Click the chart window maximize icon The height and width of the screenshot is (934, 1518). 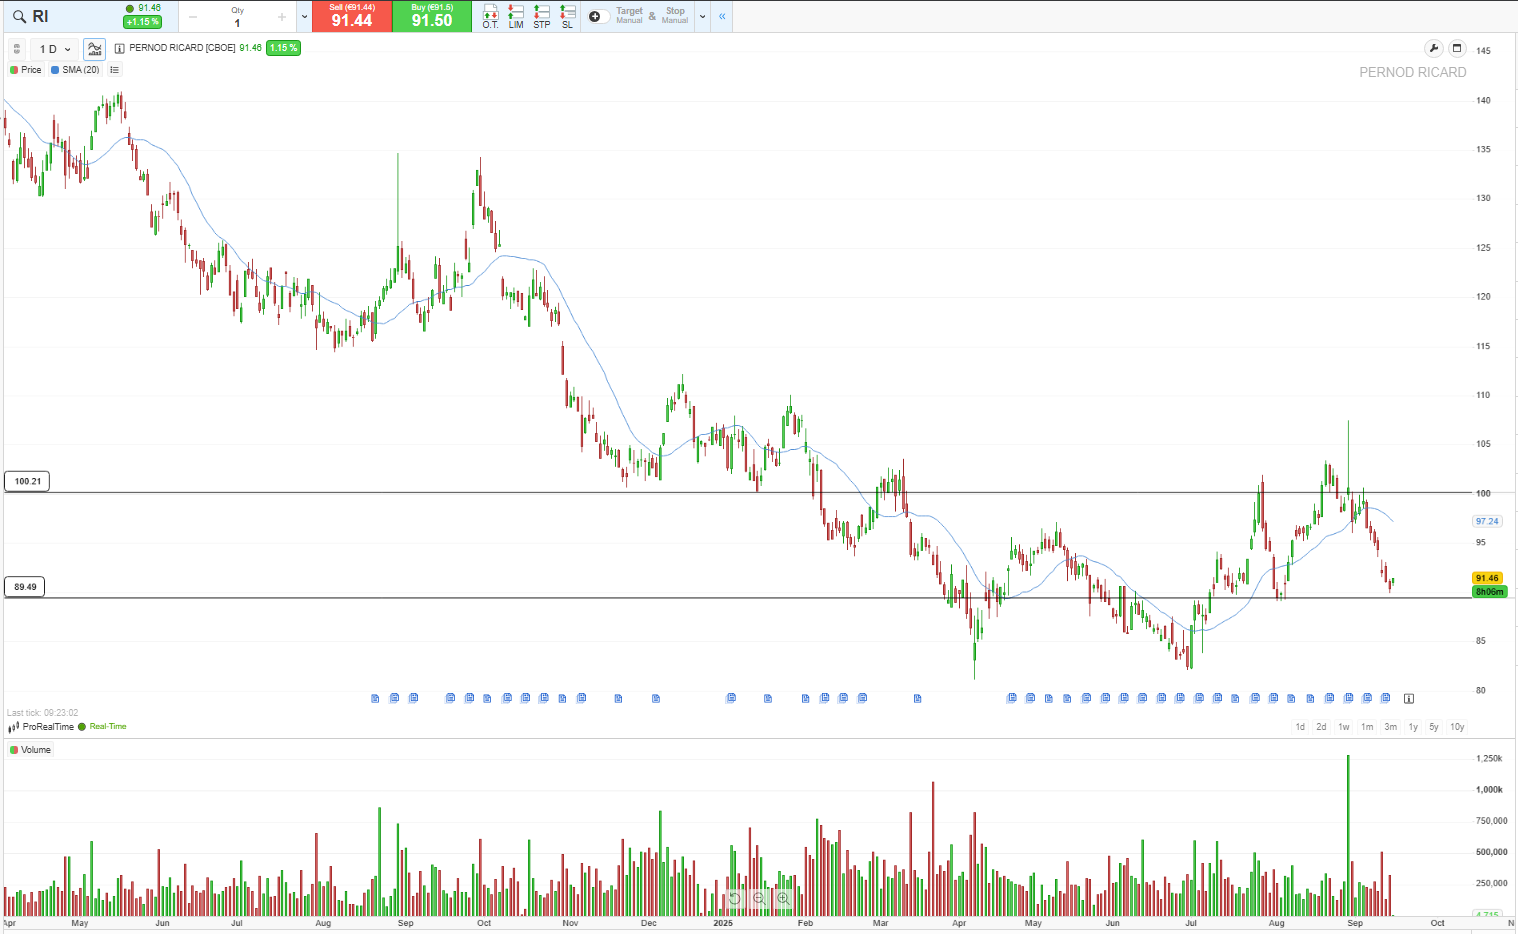pyautogui.click(x=1457, y=48)
